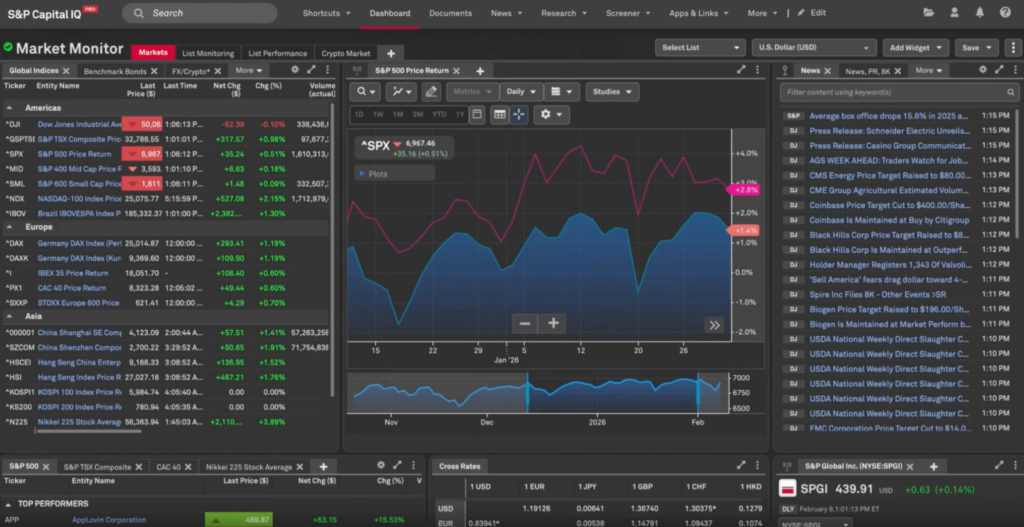Expand the Plots disclosure in chart legend
Viewport: 1024px width, 527px height.
(360, 174)
